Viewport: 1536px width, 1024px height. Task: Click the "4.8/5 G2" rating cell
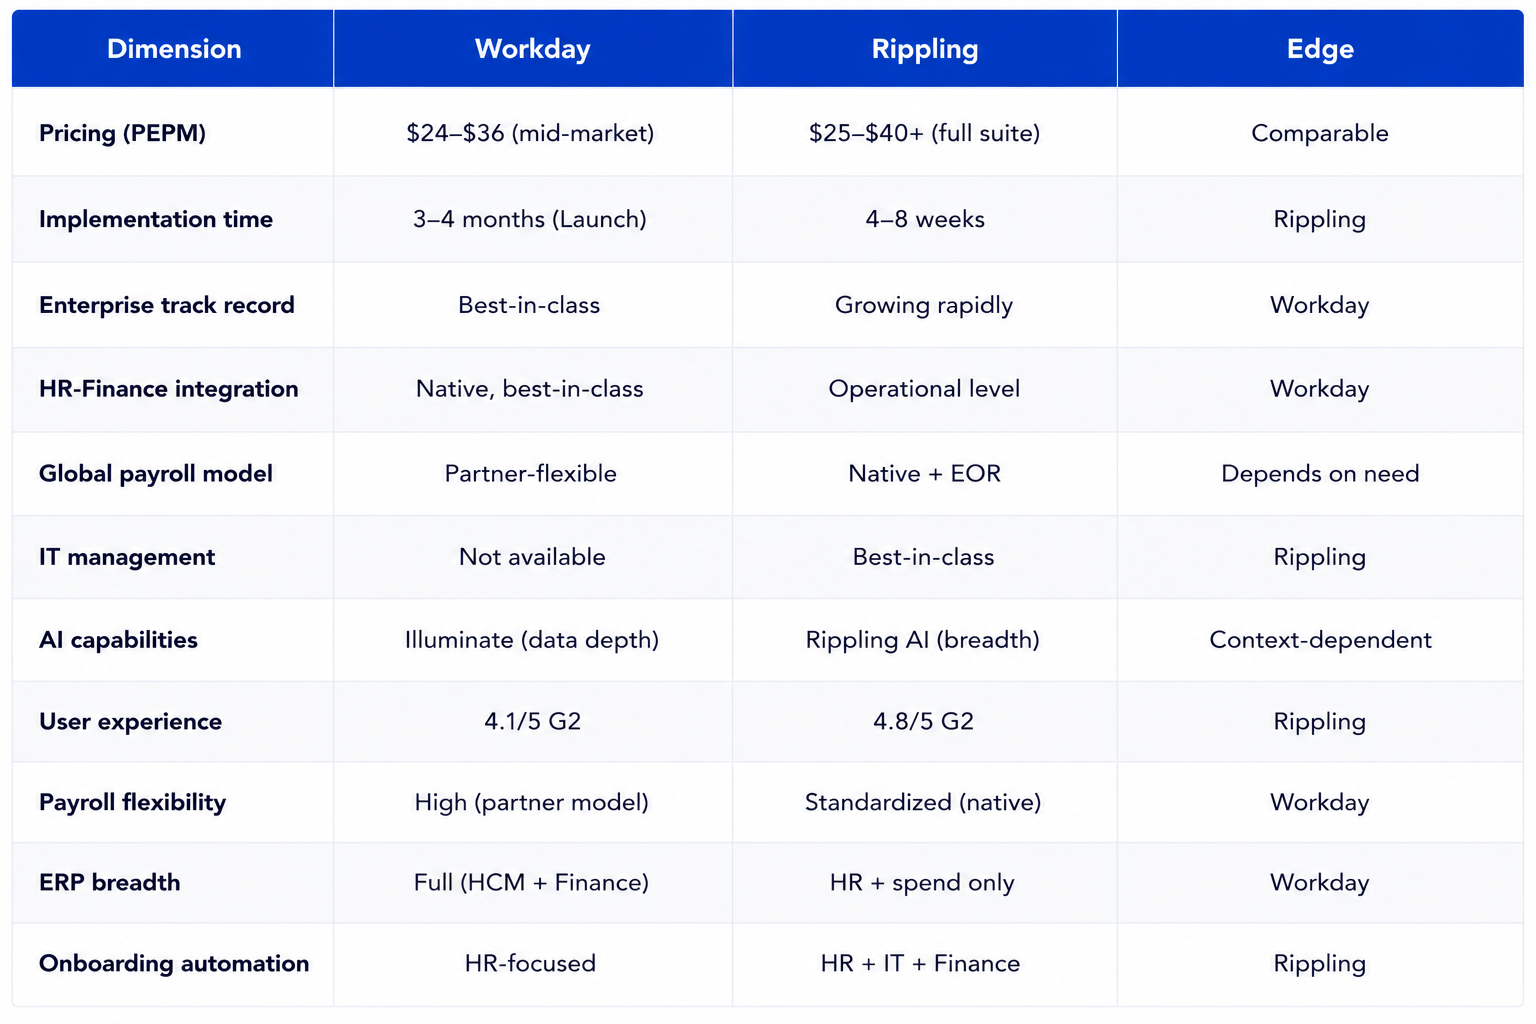coord(924,721)
